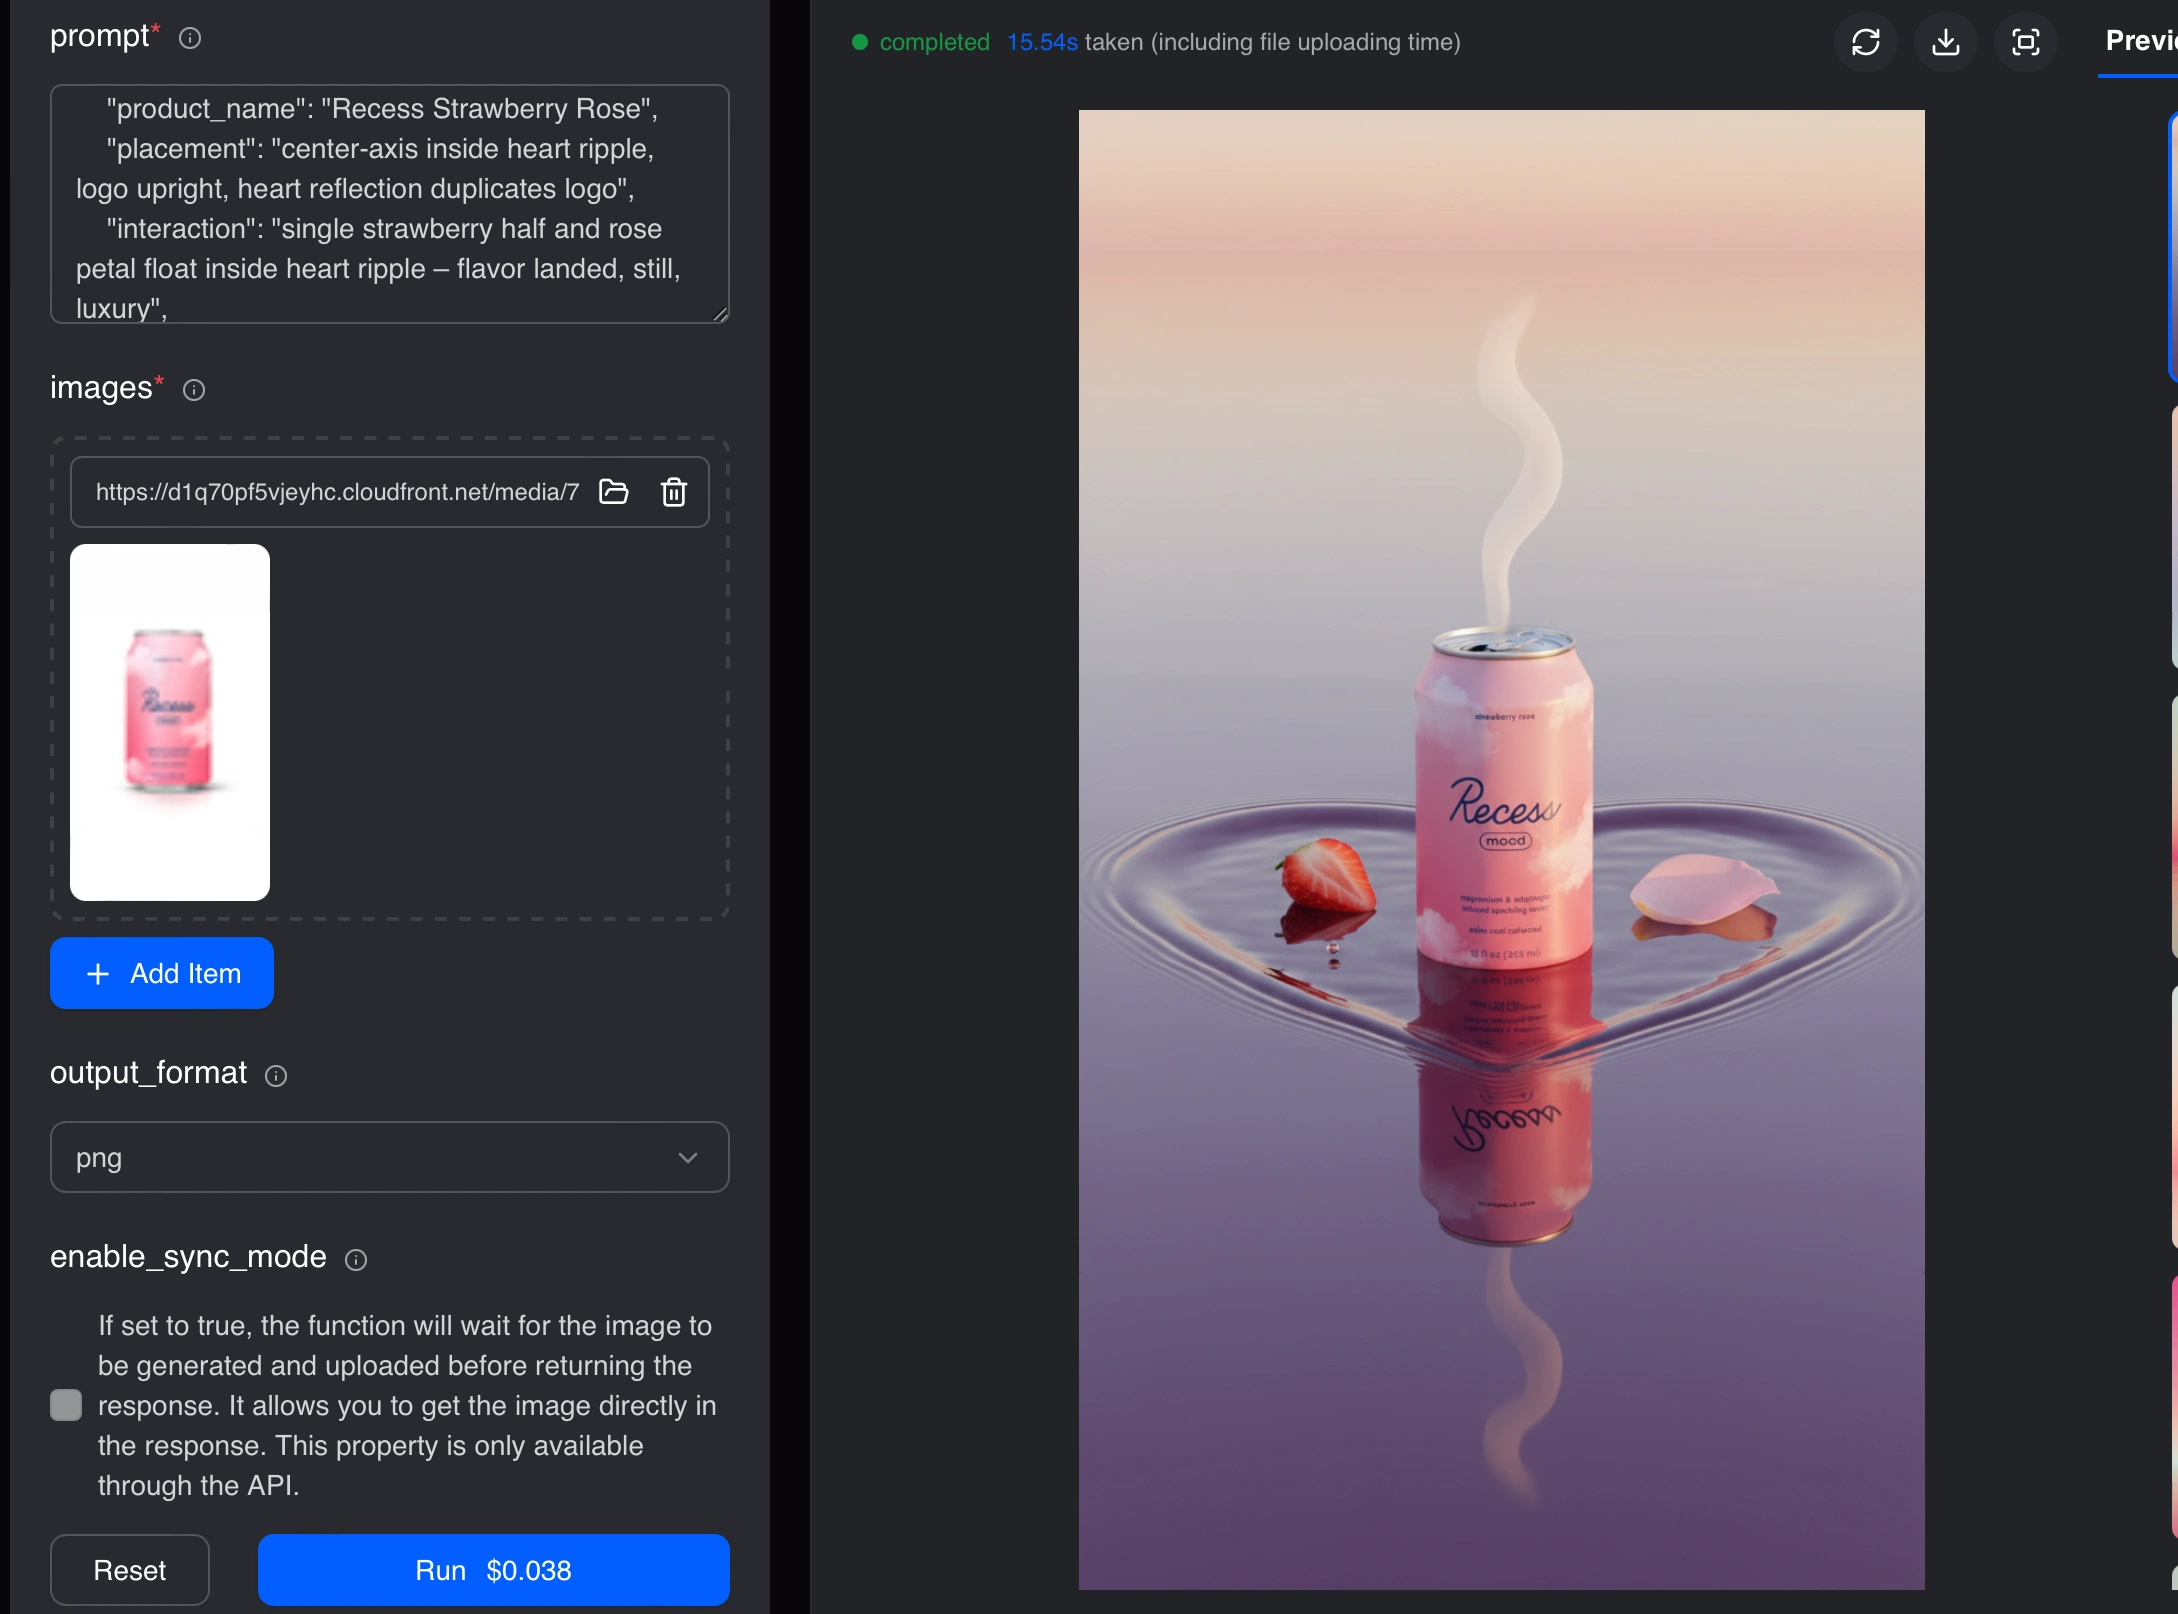Click the generated Recess can image

point(1501,849)
